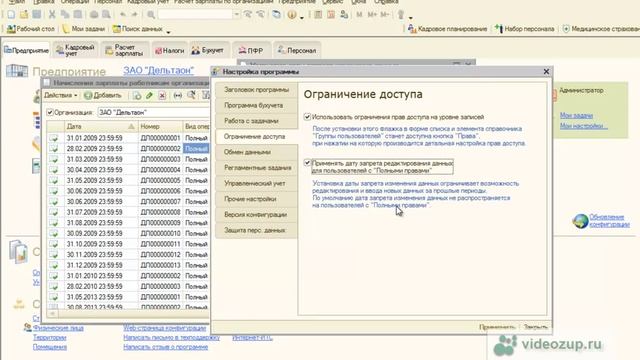Image resolution: width=640 pixels, height=360 pixels.
Task: Click the M memory button in toolbar
Action: click(x=359, y=15)
